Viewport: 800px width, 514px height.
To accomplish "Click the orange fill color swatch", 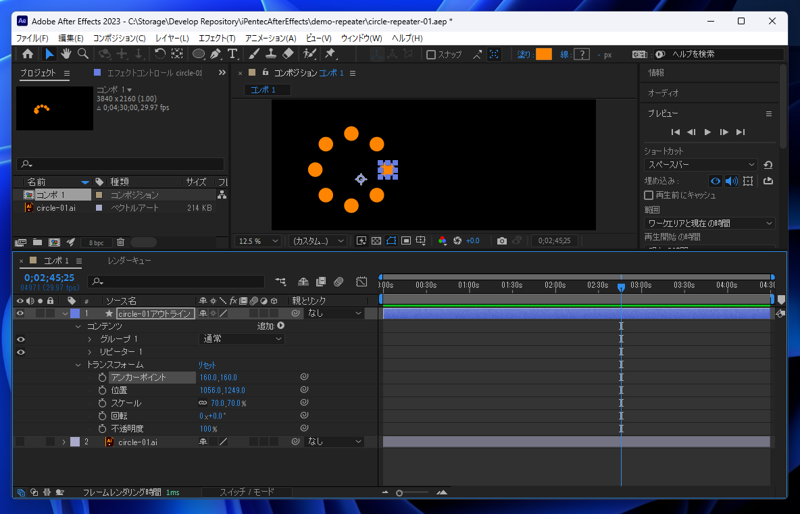I will [x=543, y=55].
